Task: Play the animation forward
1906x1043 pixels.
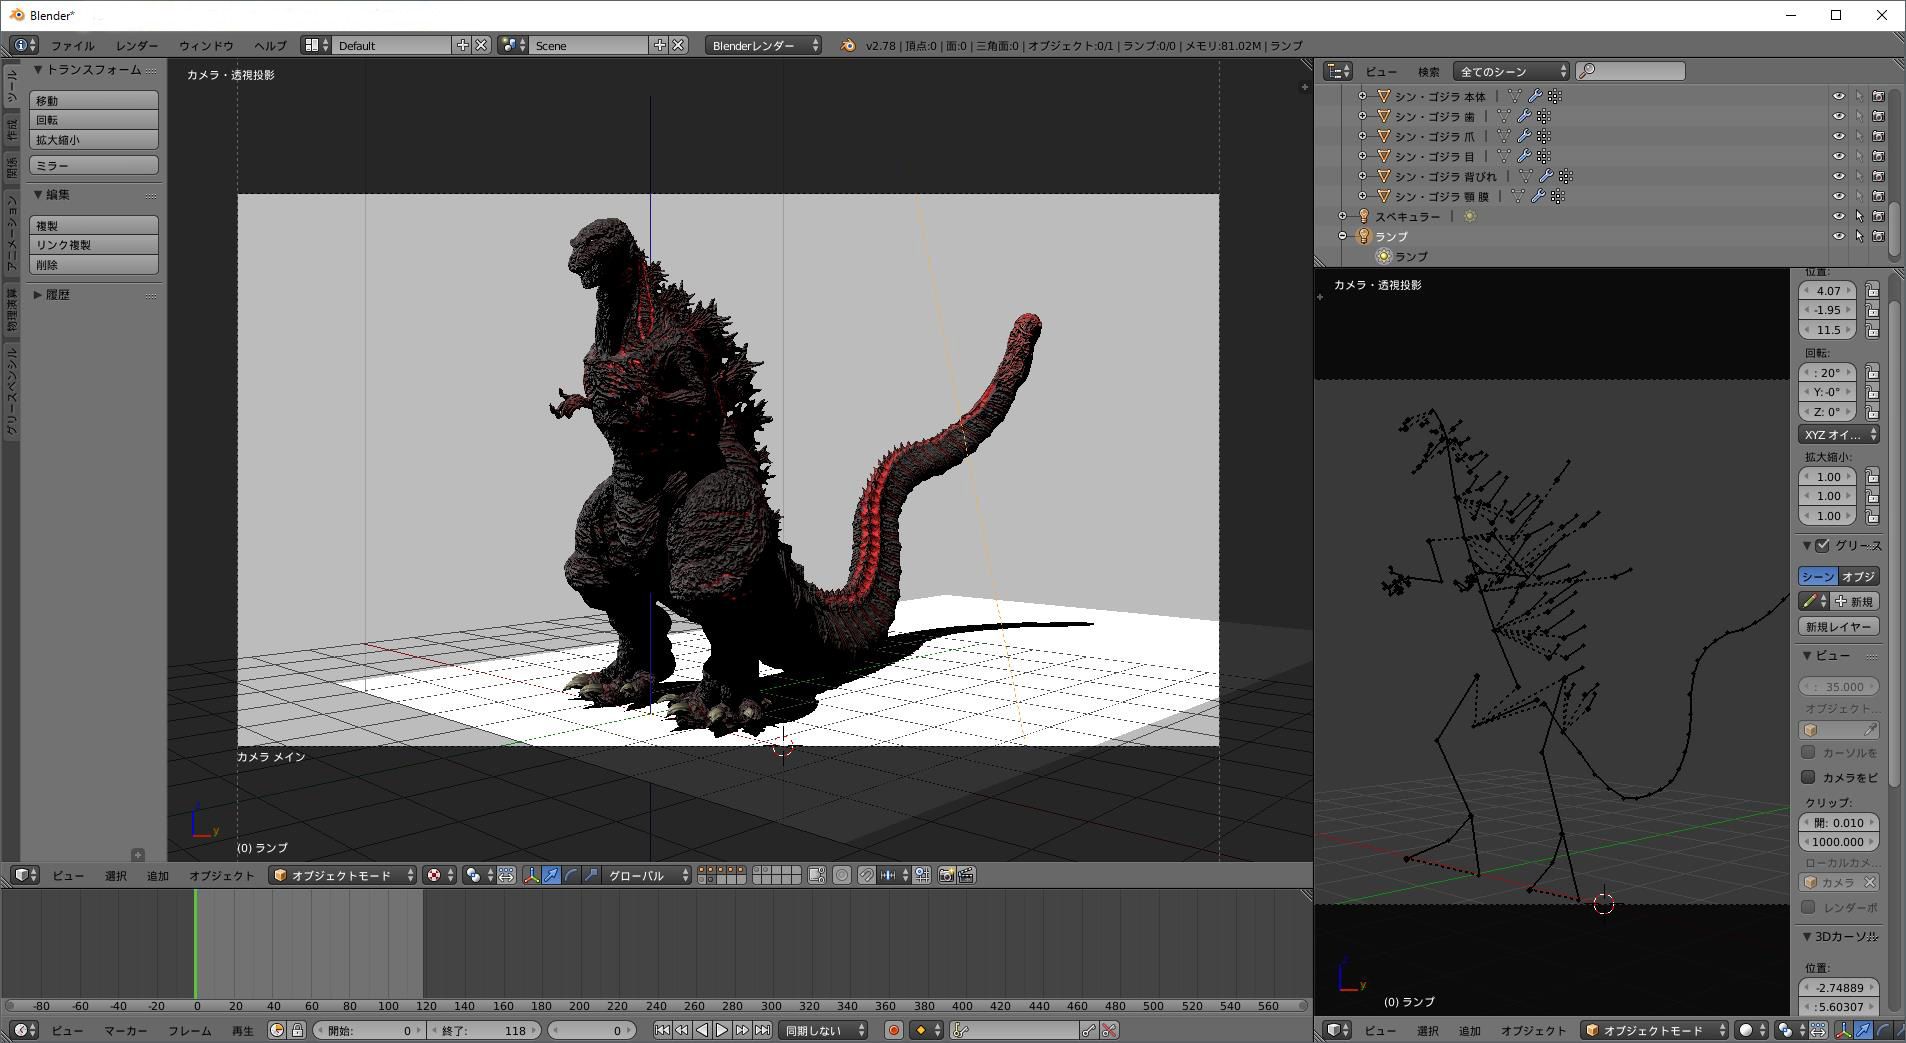Action: [x=722, y=1031]
